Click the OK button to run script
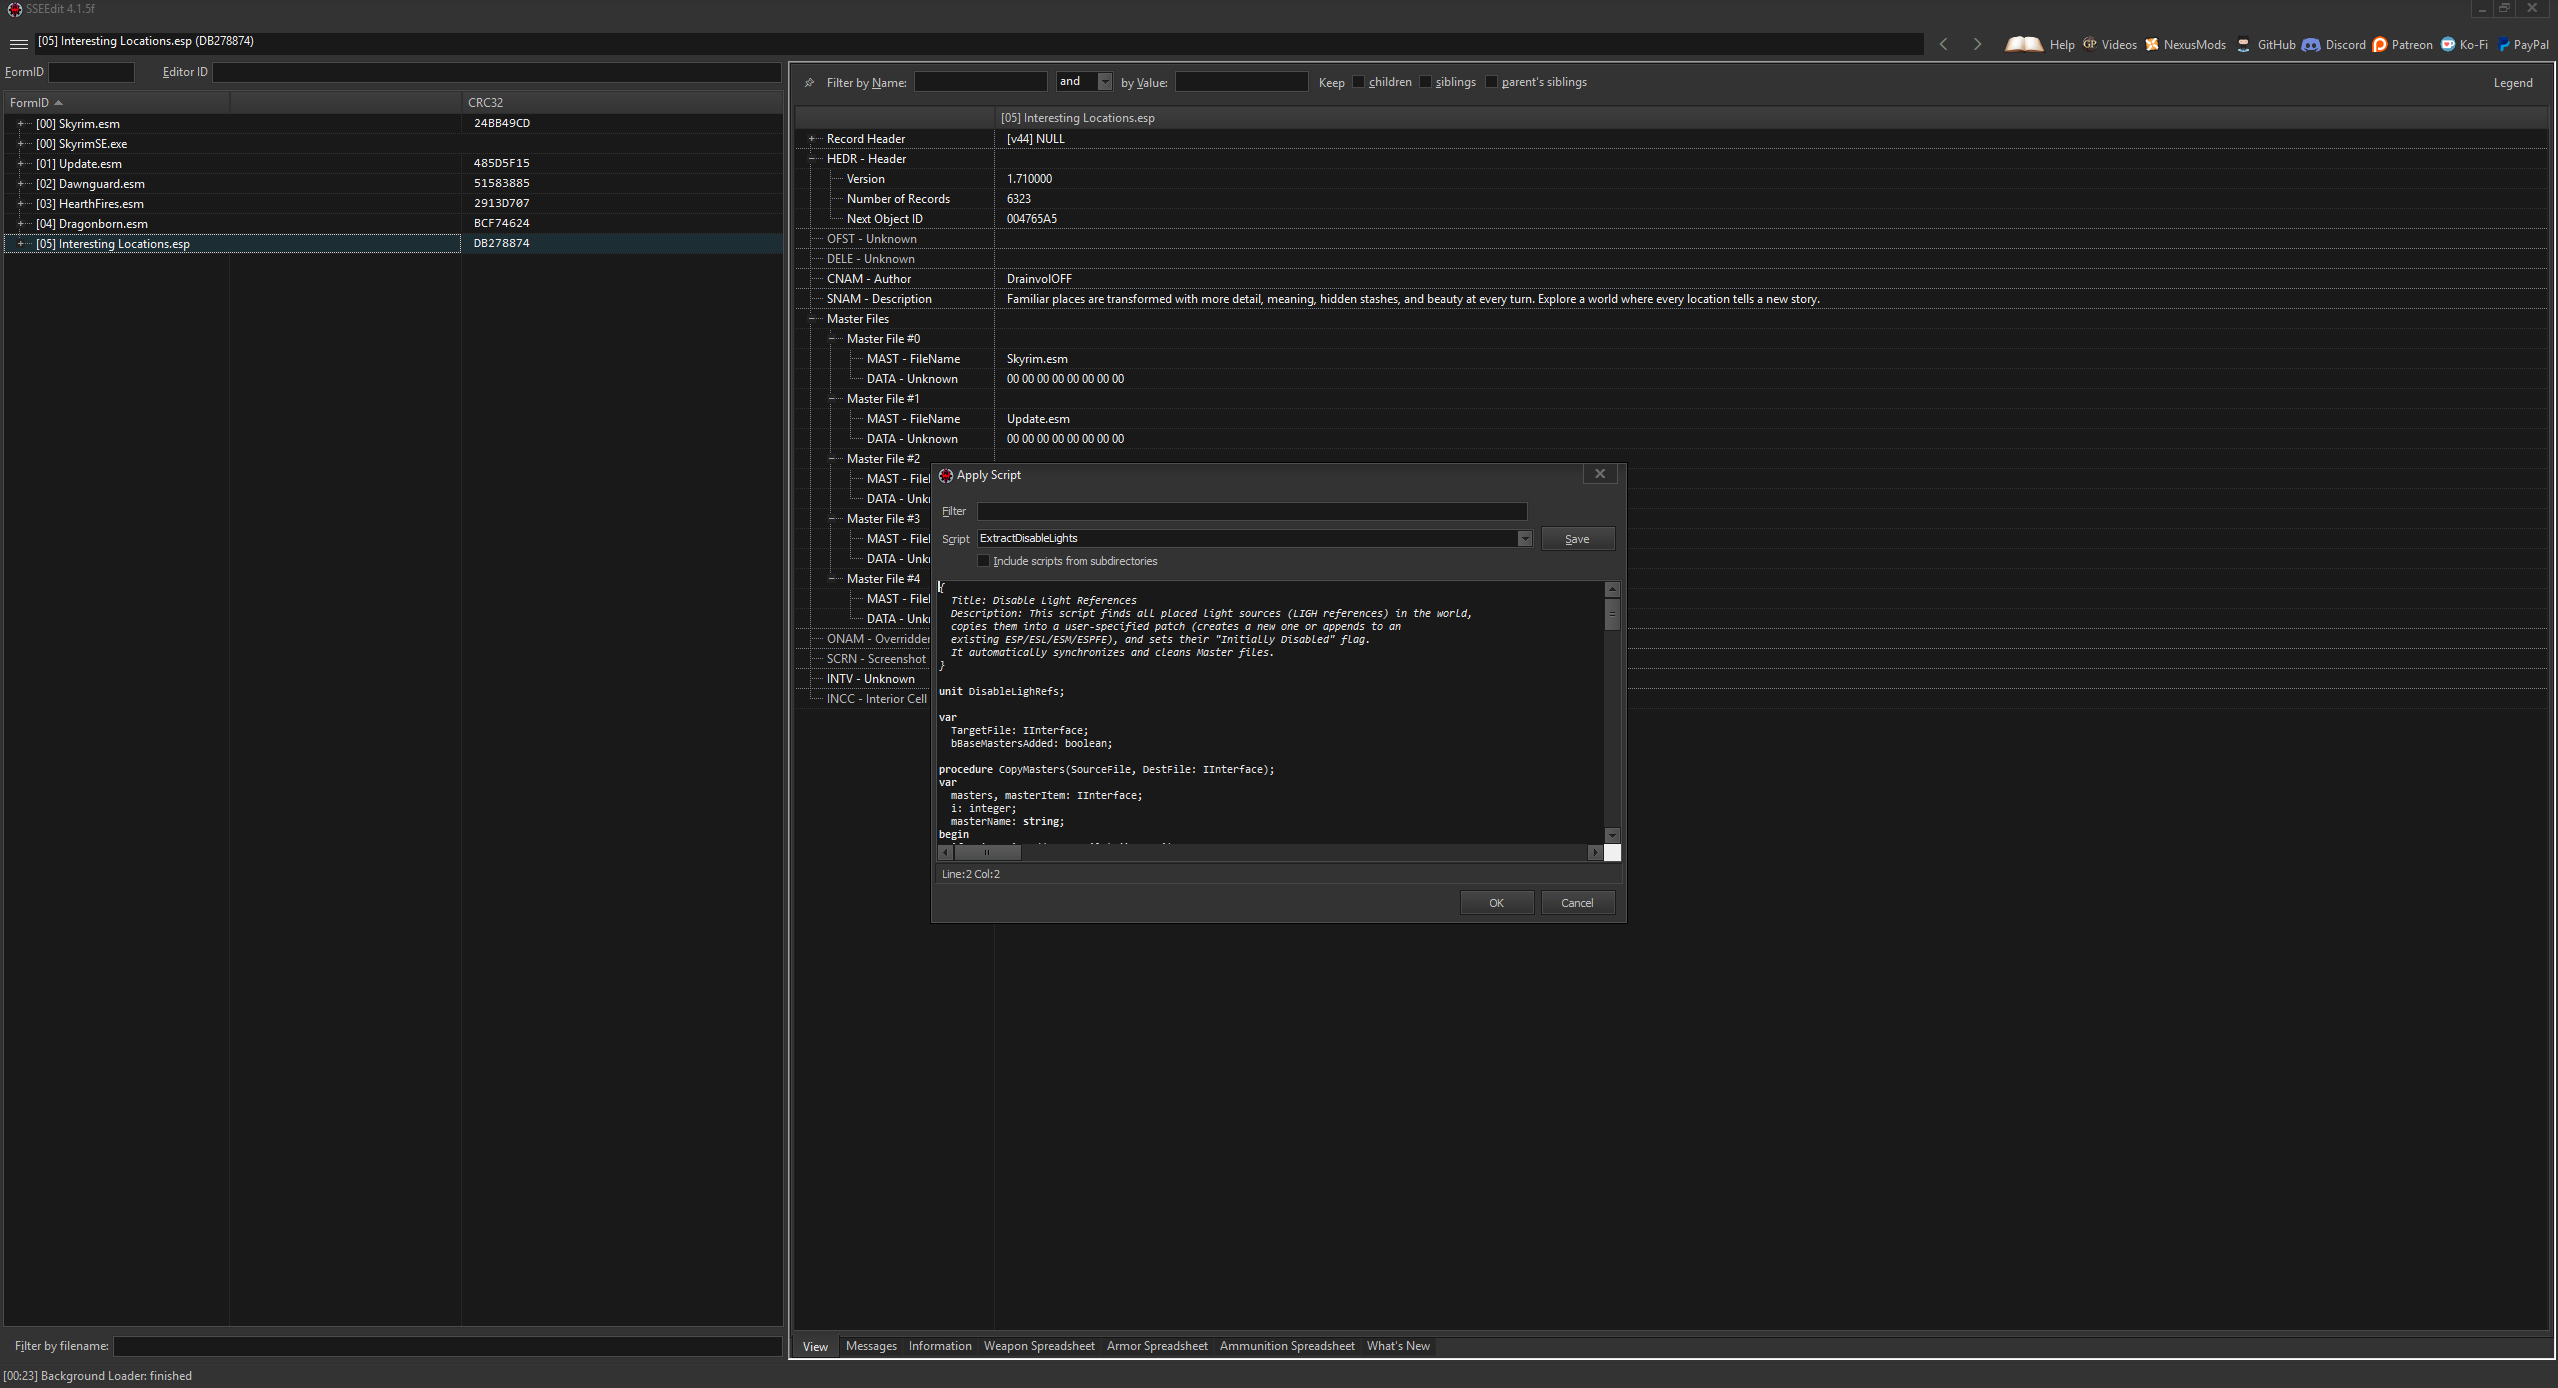The image size is (2558, 1388). tap(1496, 902)
